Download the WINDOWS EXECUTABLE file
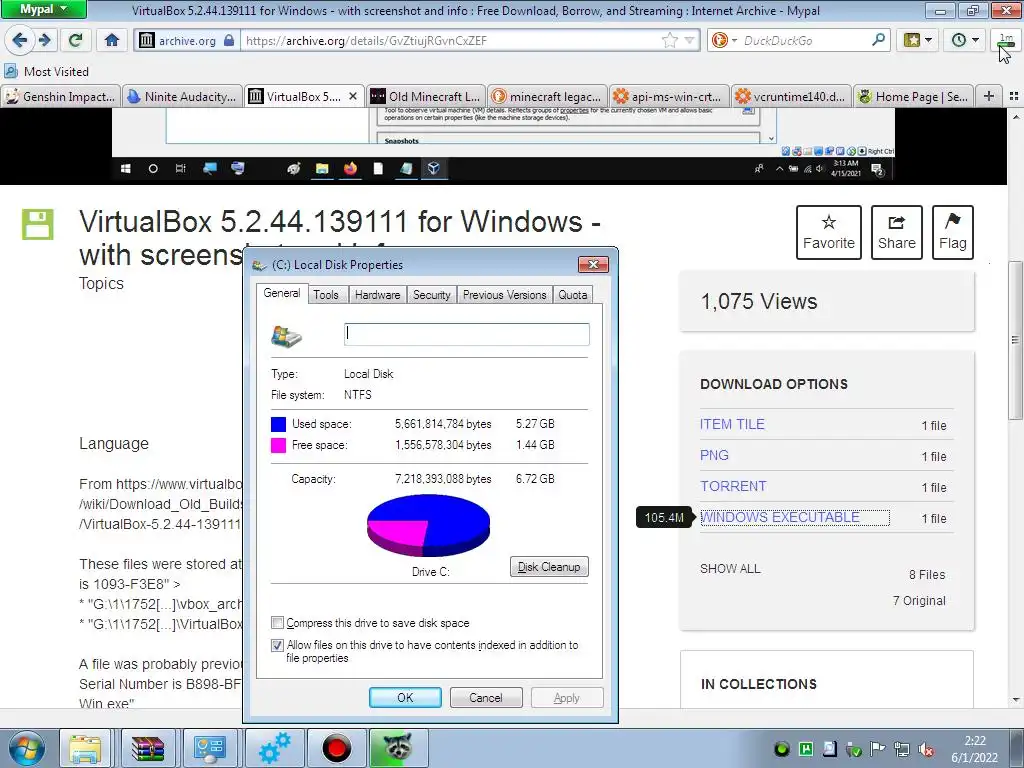Image resolution: width=1024 pixels, height=768 pixels. coord(780,517)
